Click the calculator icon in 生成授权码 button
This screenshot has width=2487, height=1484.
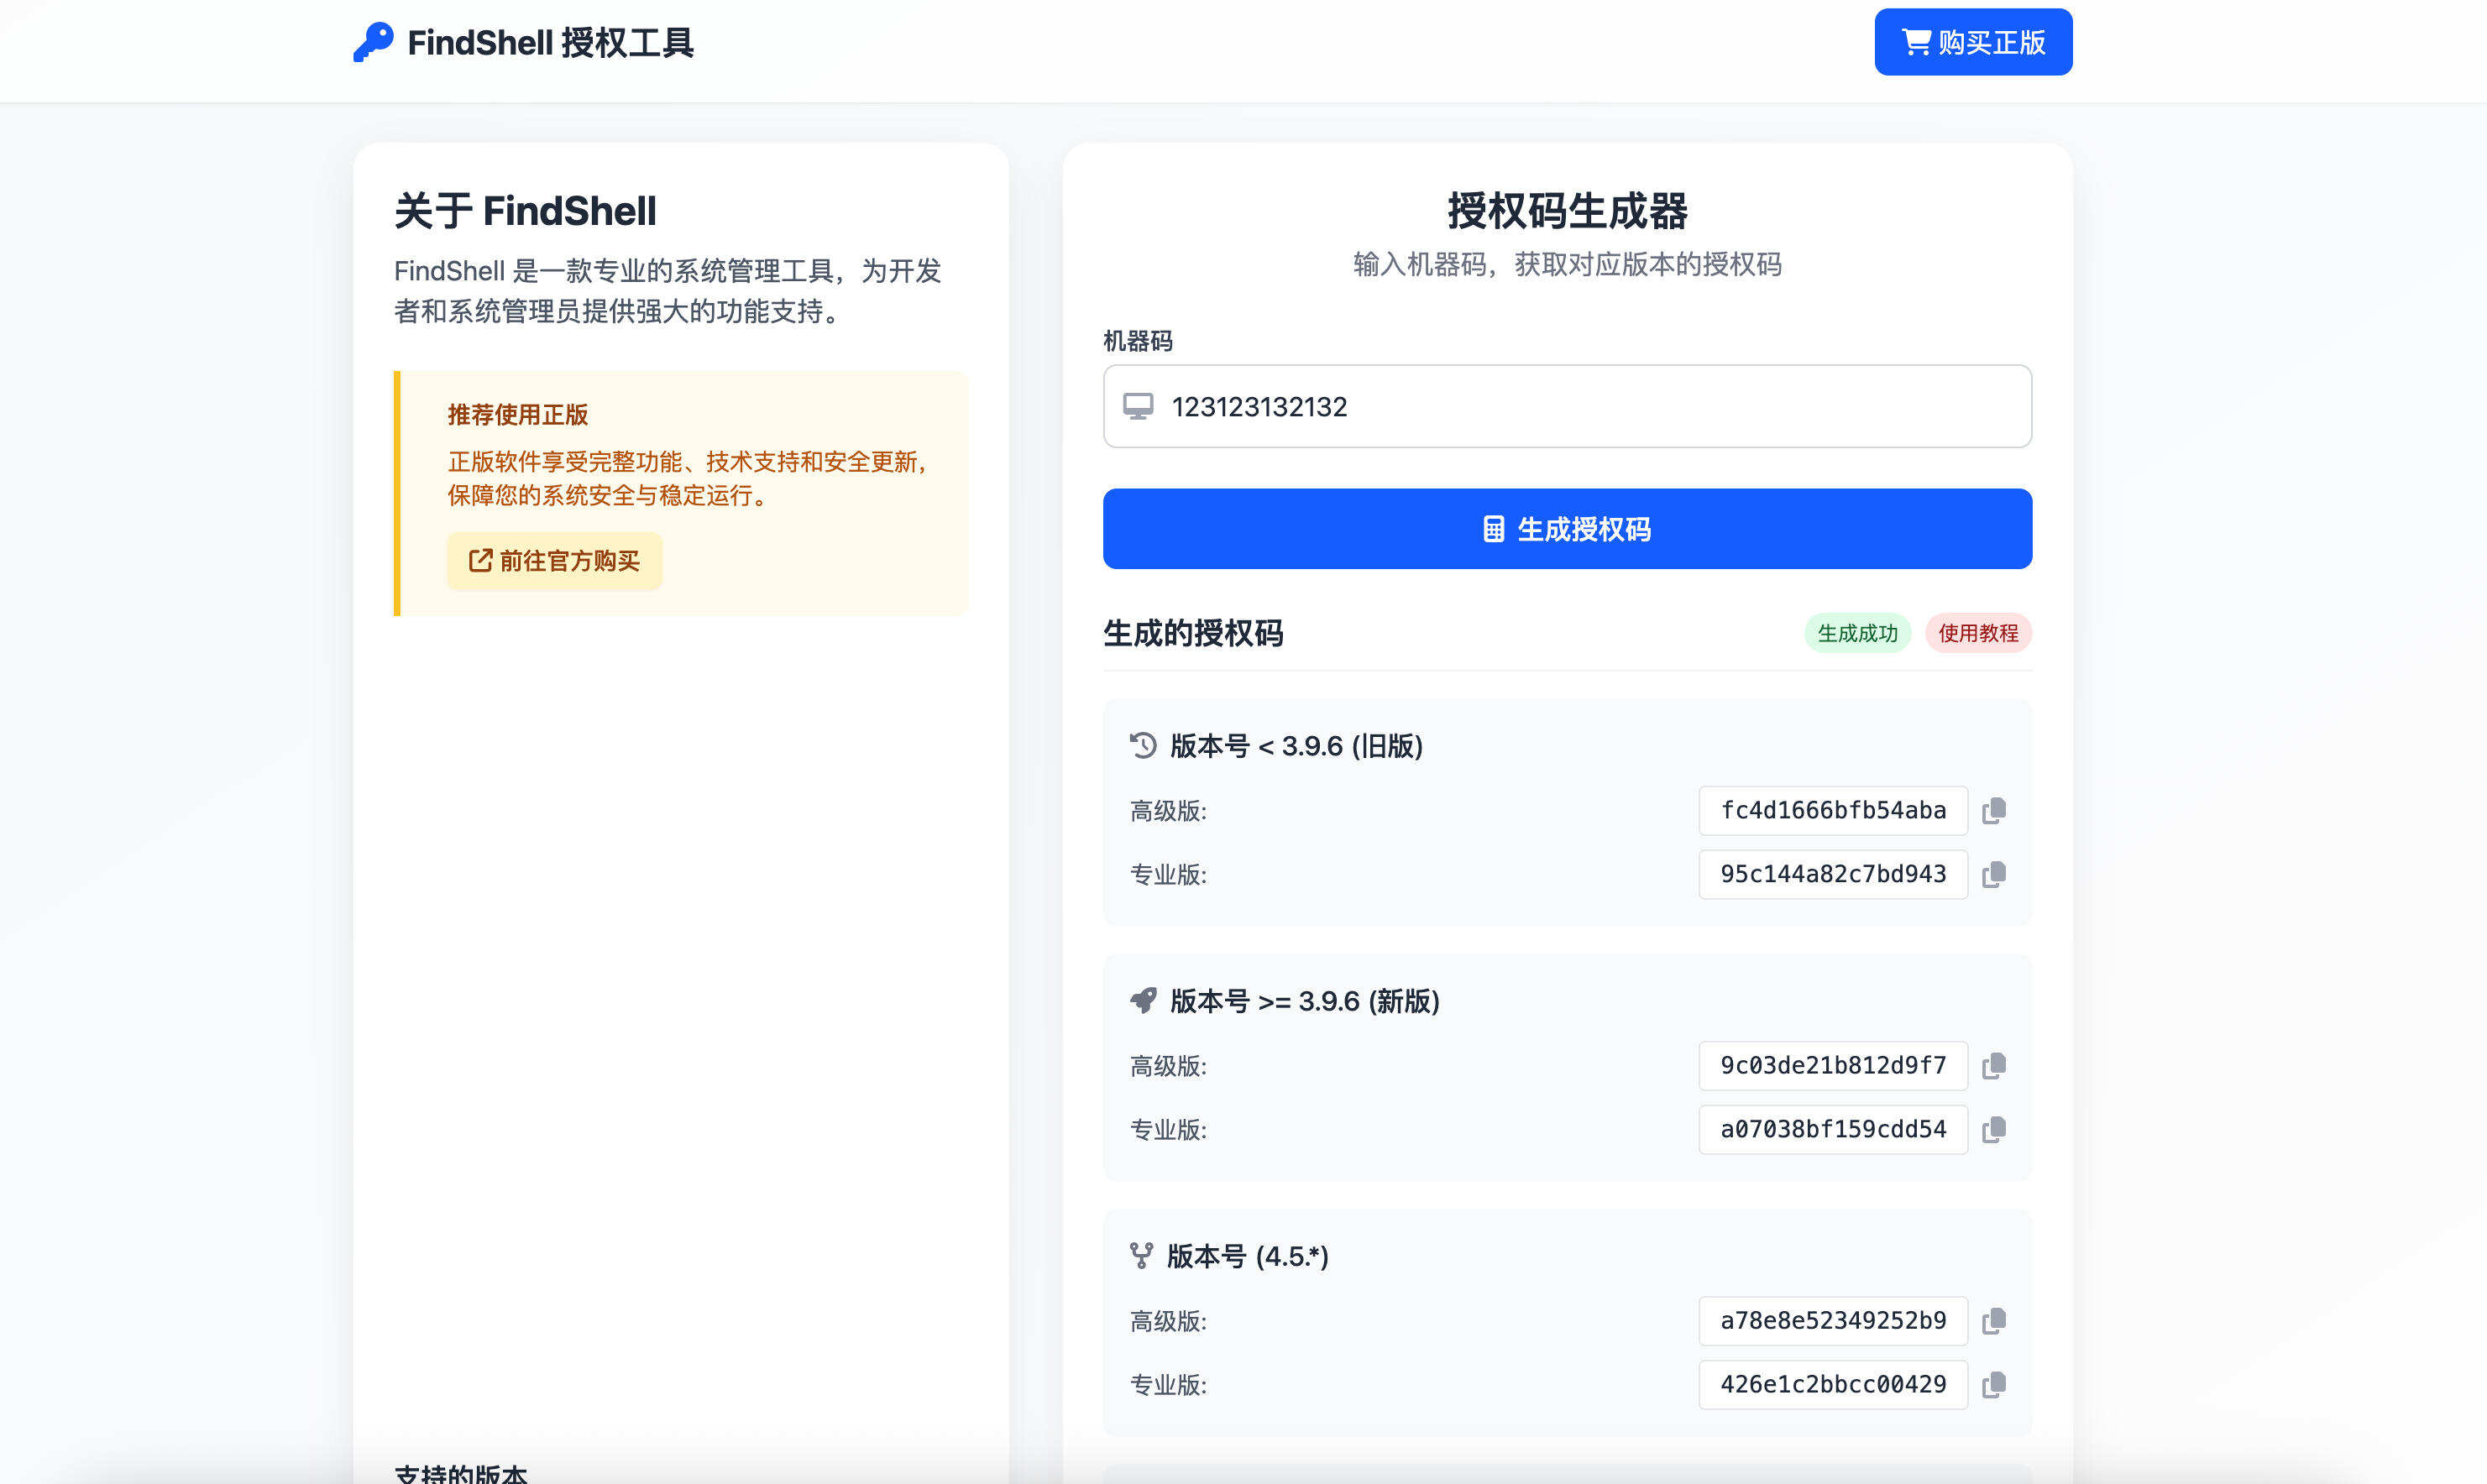[1492, 529]
